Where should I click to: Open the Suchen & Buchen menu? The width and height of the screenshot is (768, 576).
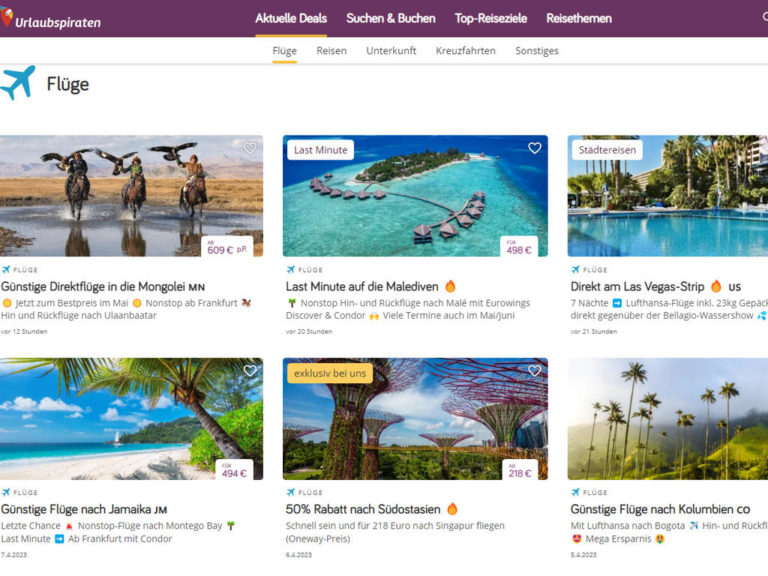(391, 19)
